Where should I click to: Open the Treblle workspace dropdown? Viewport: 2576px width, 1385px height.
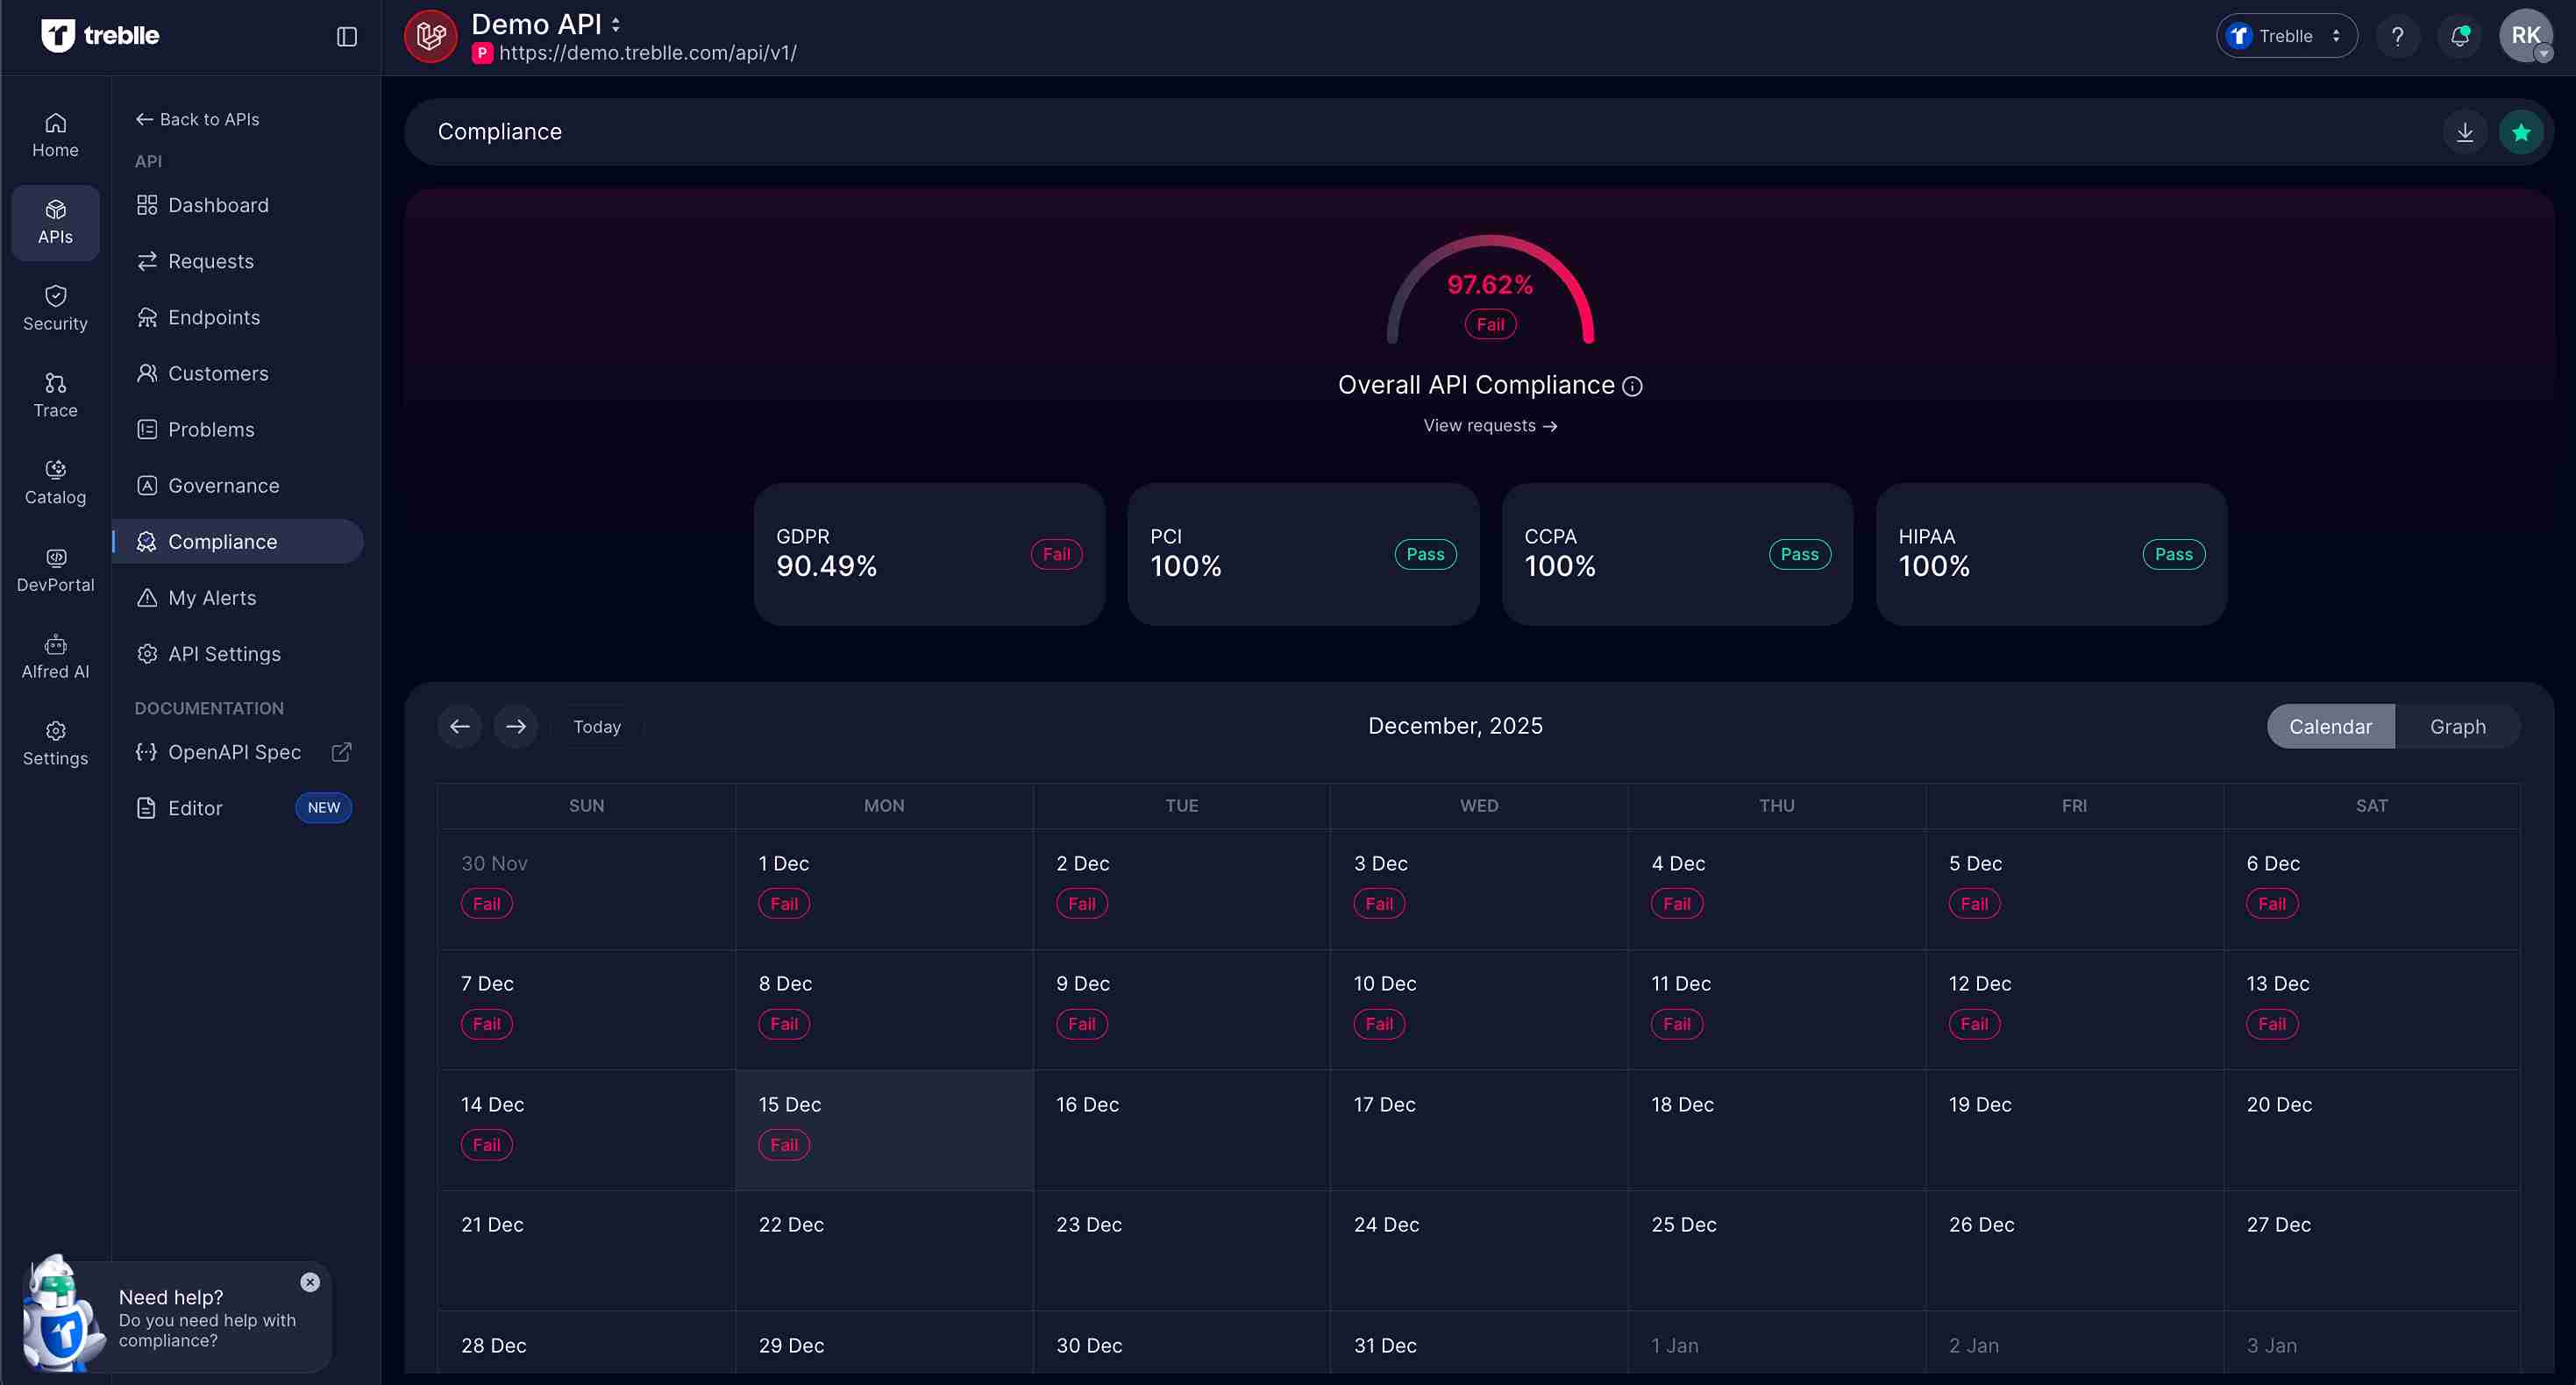[x=2286, y=35]
